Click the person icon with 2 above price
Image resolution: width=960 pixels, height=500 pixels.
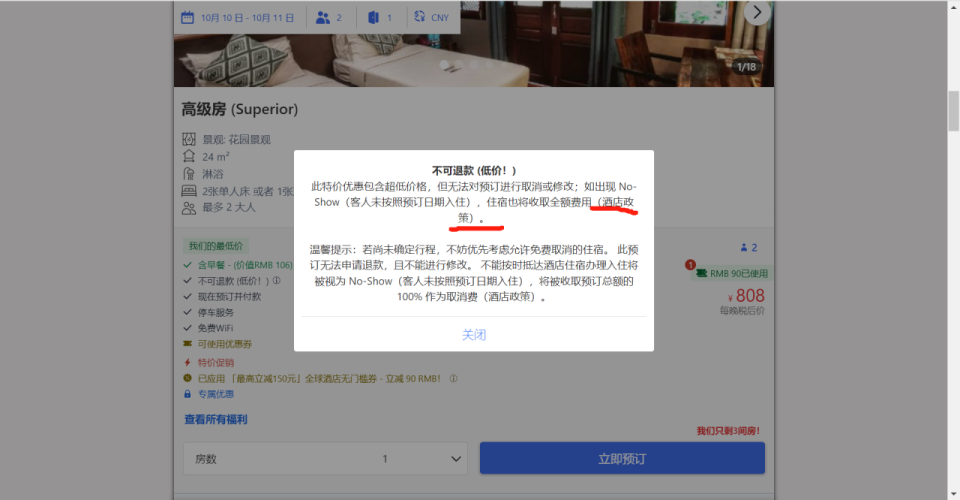click(x=749, y=247)
